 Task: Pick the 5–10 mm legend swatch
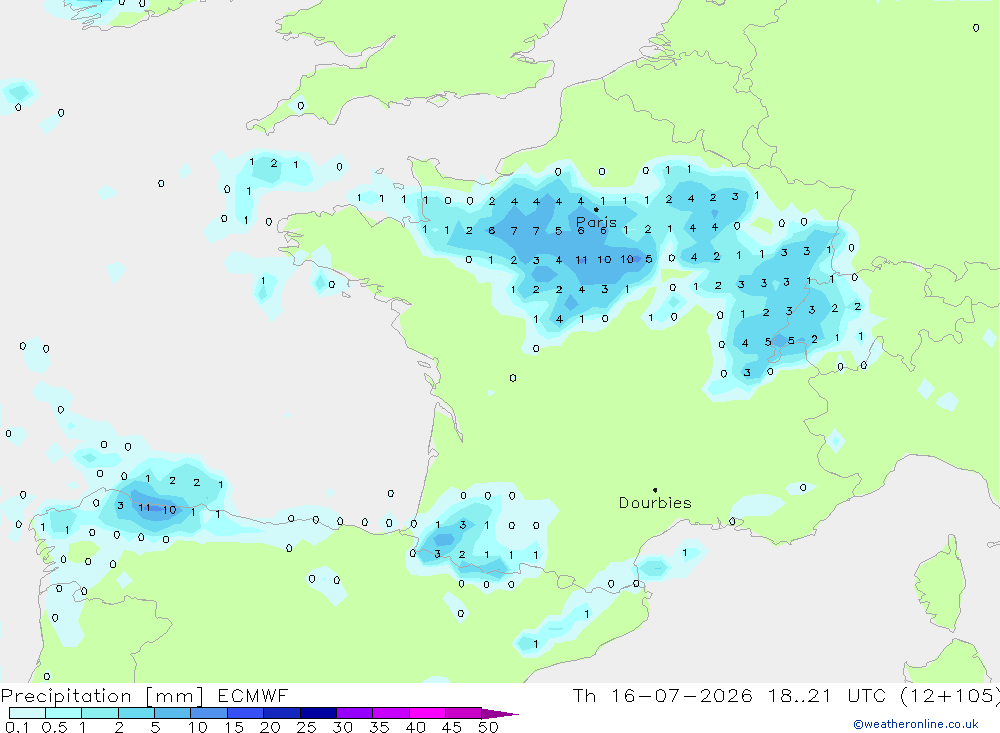click(x=173, y=713)
